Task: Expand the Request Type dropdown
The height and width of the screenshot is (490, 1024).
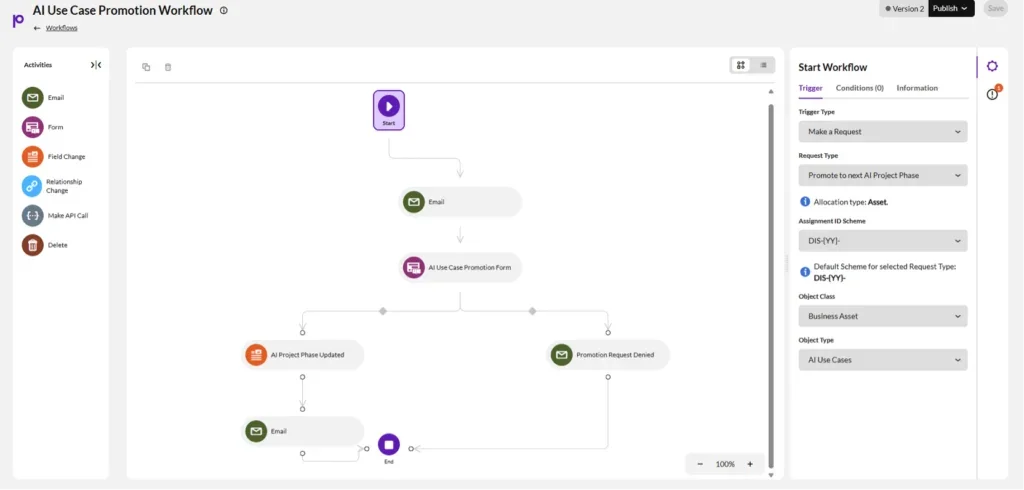Action: click(x=882, y=175)
